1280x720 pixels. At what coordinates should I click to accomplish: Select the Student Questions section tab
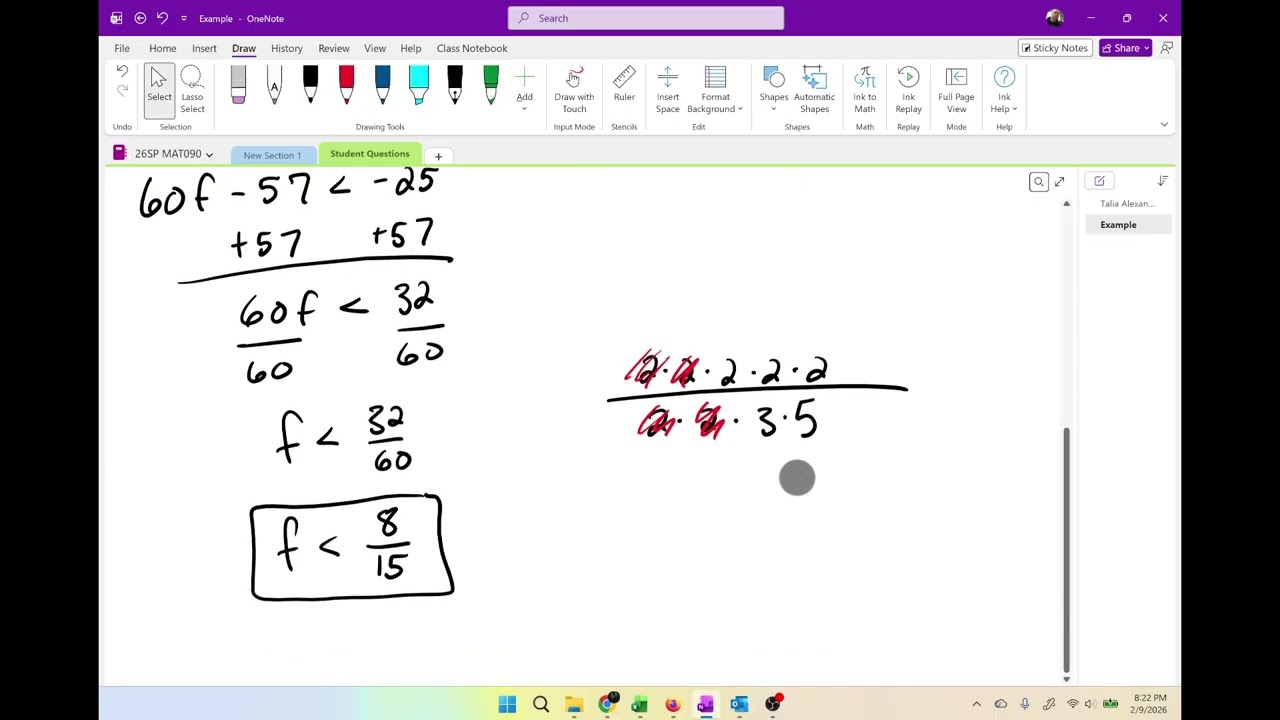pos(370,154)
